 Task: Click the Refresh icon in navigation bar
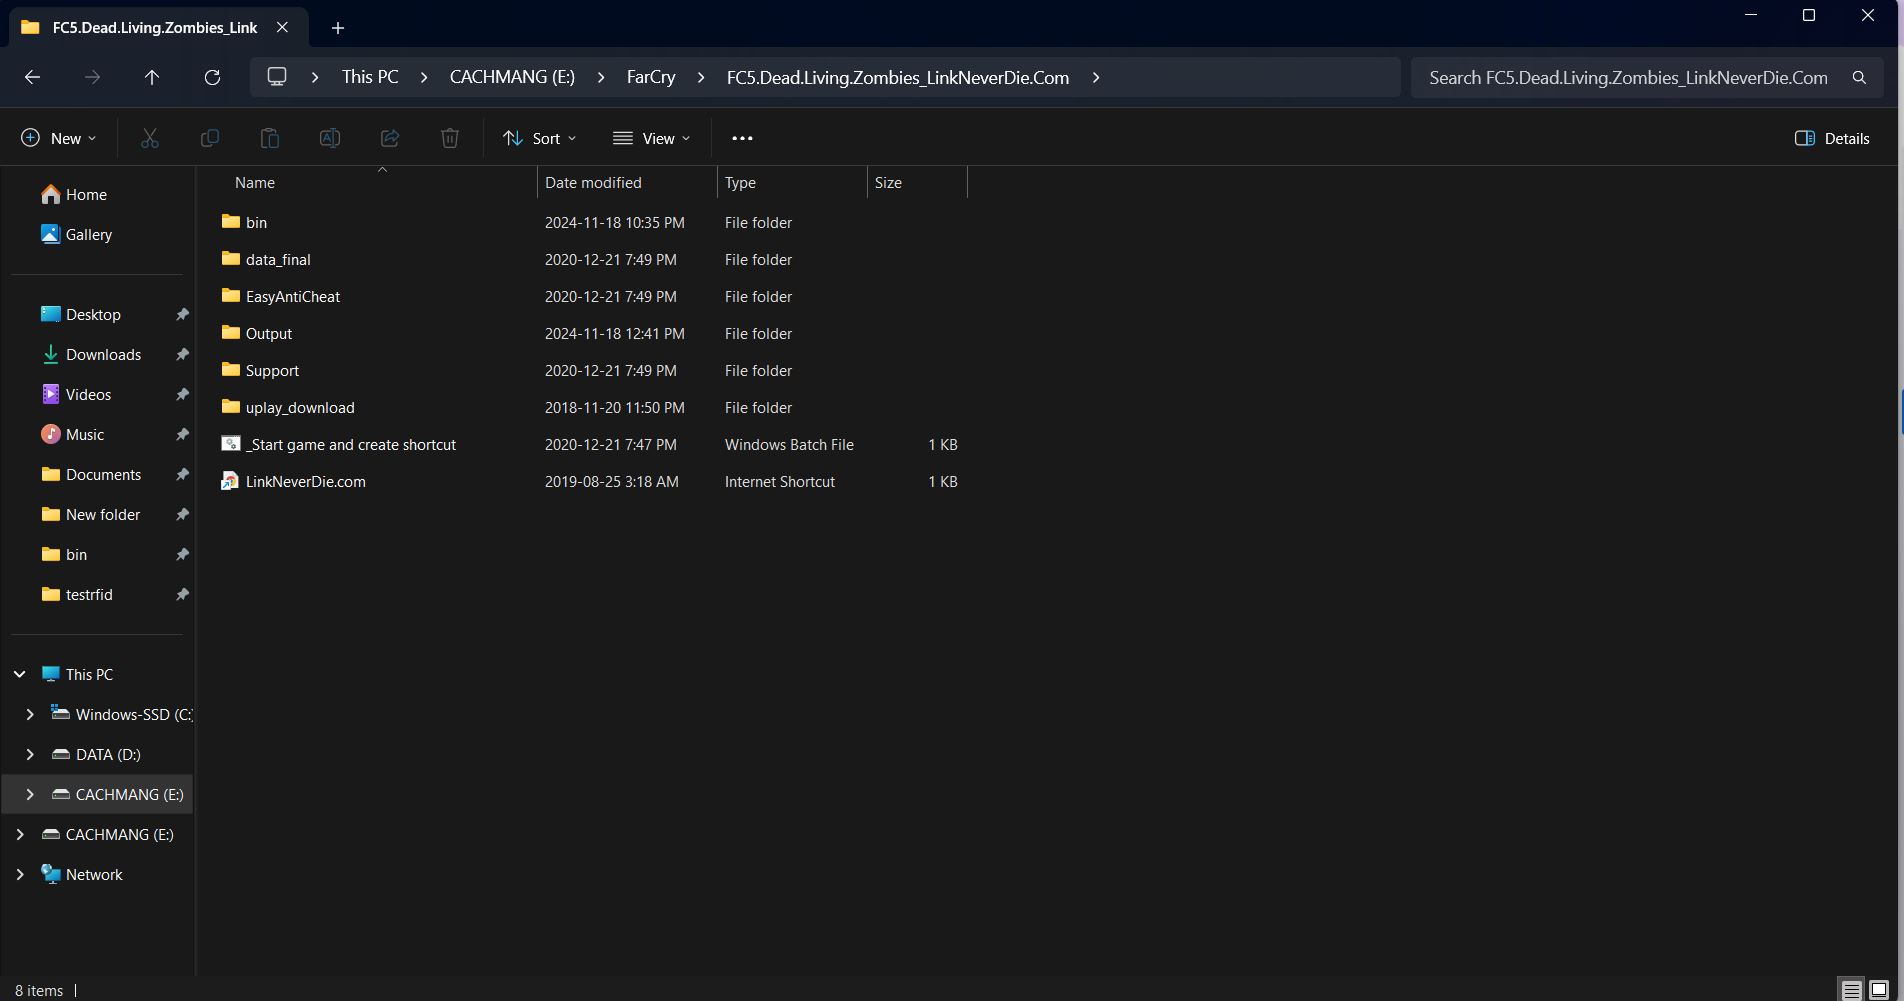[x=212, y=77]
